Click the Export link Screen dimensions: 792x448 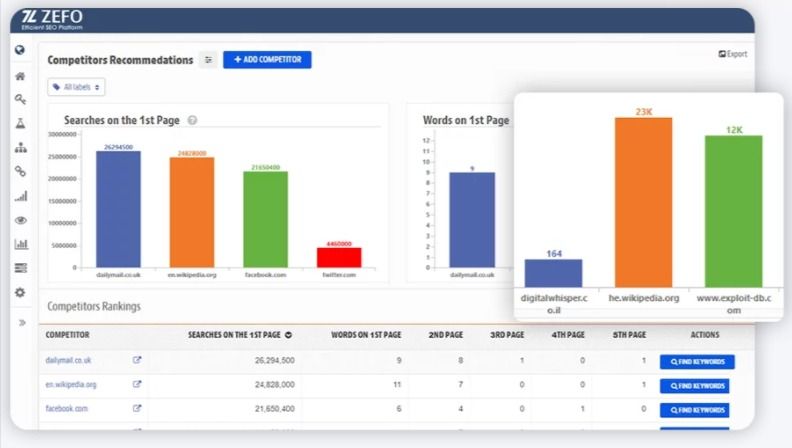[x=733, y=54]
